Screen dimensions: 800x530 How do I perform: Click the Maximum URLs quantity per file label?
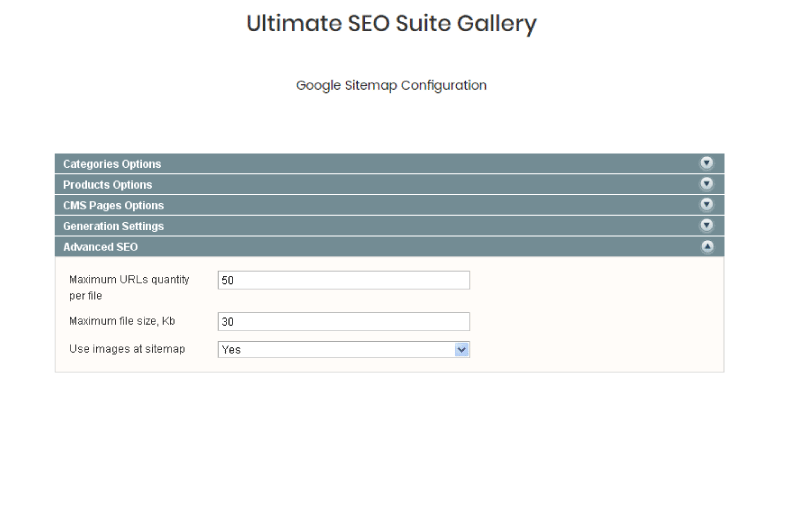pyautogui.click(x=129, y=287)
